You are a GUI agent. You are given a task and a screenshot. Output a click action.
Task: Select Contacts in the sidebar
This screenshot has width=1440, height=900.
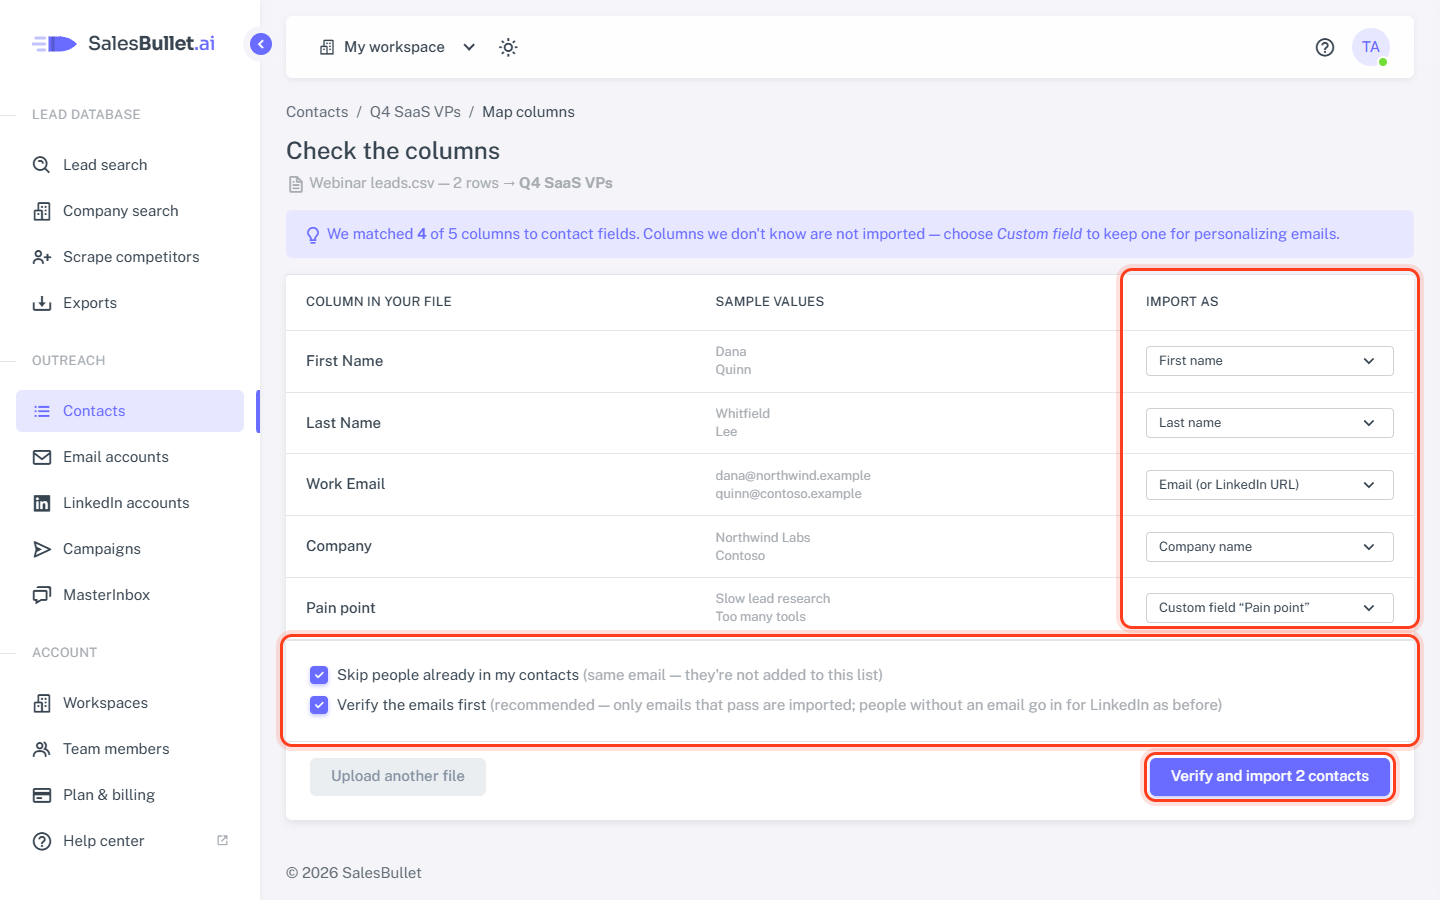tap(130, 411)
